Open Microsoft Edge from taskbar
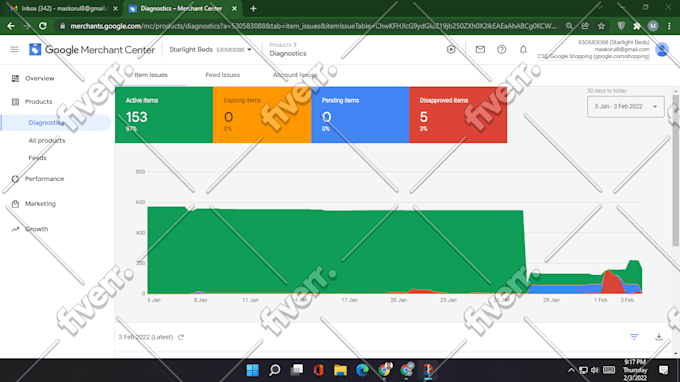This screenshot has width=680, height=382. (x=362, y=370)
